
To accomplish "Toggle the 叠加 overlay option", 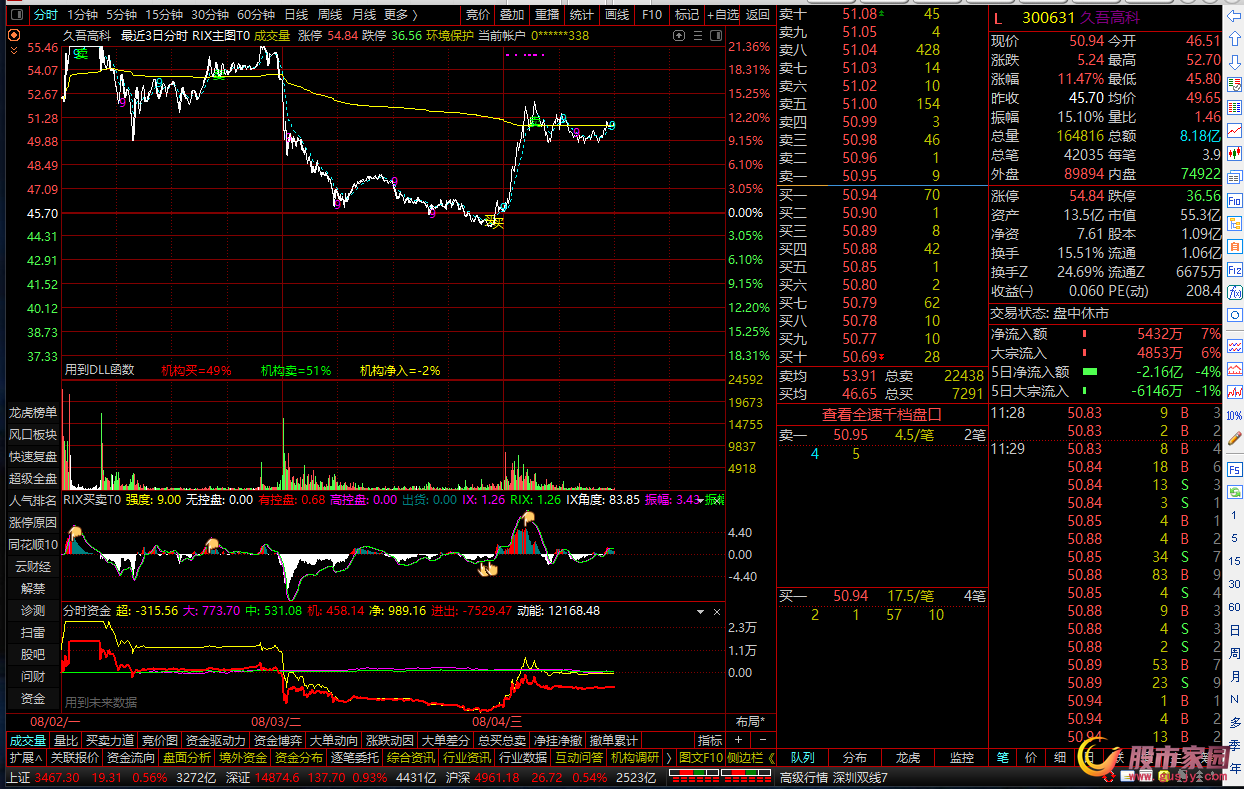I will 511,15.
